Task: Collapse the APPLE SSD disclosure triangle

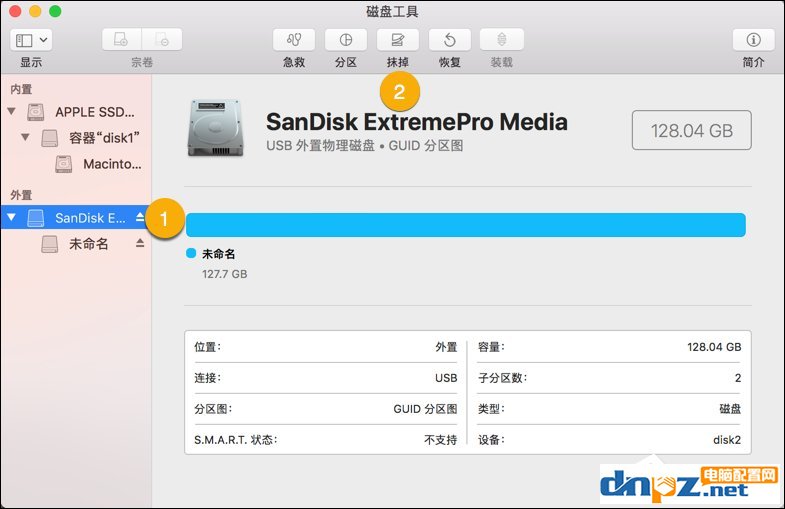Action: pos(12,111)
